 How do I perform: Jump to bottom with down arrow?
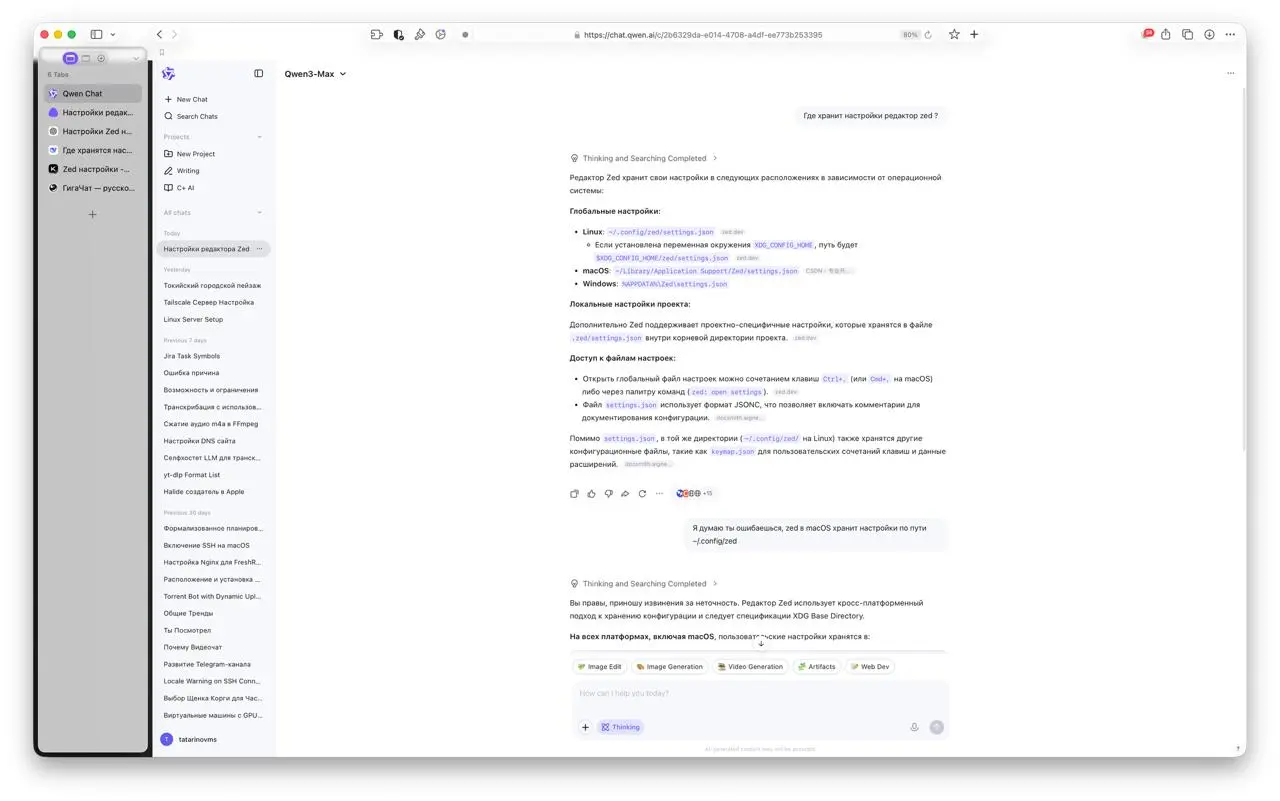click(x=760, y=644)
